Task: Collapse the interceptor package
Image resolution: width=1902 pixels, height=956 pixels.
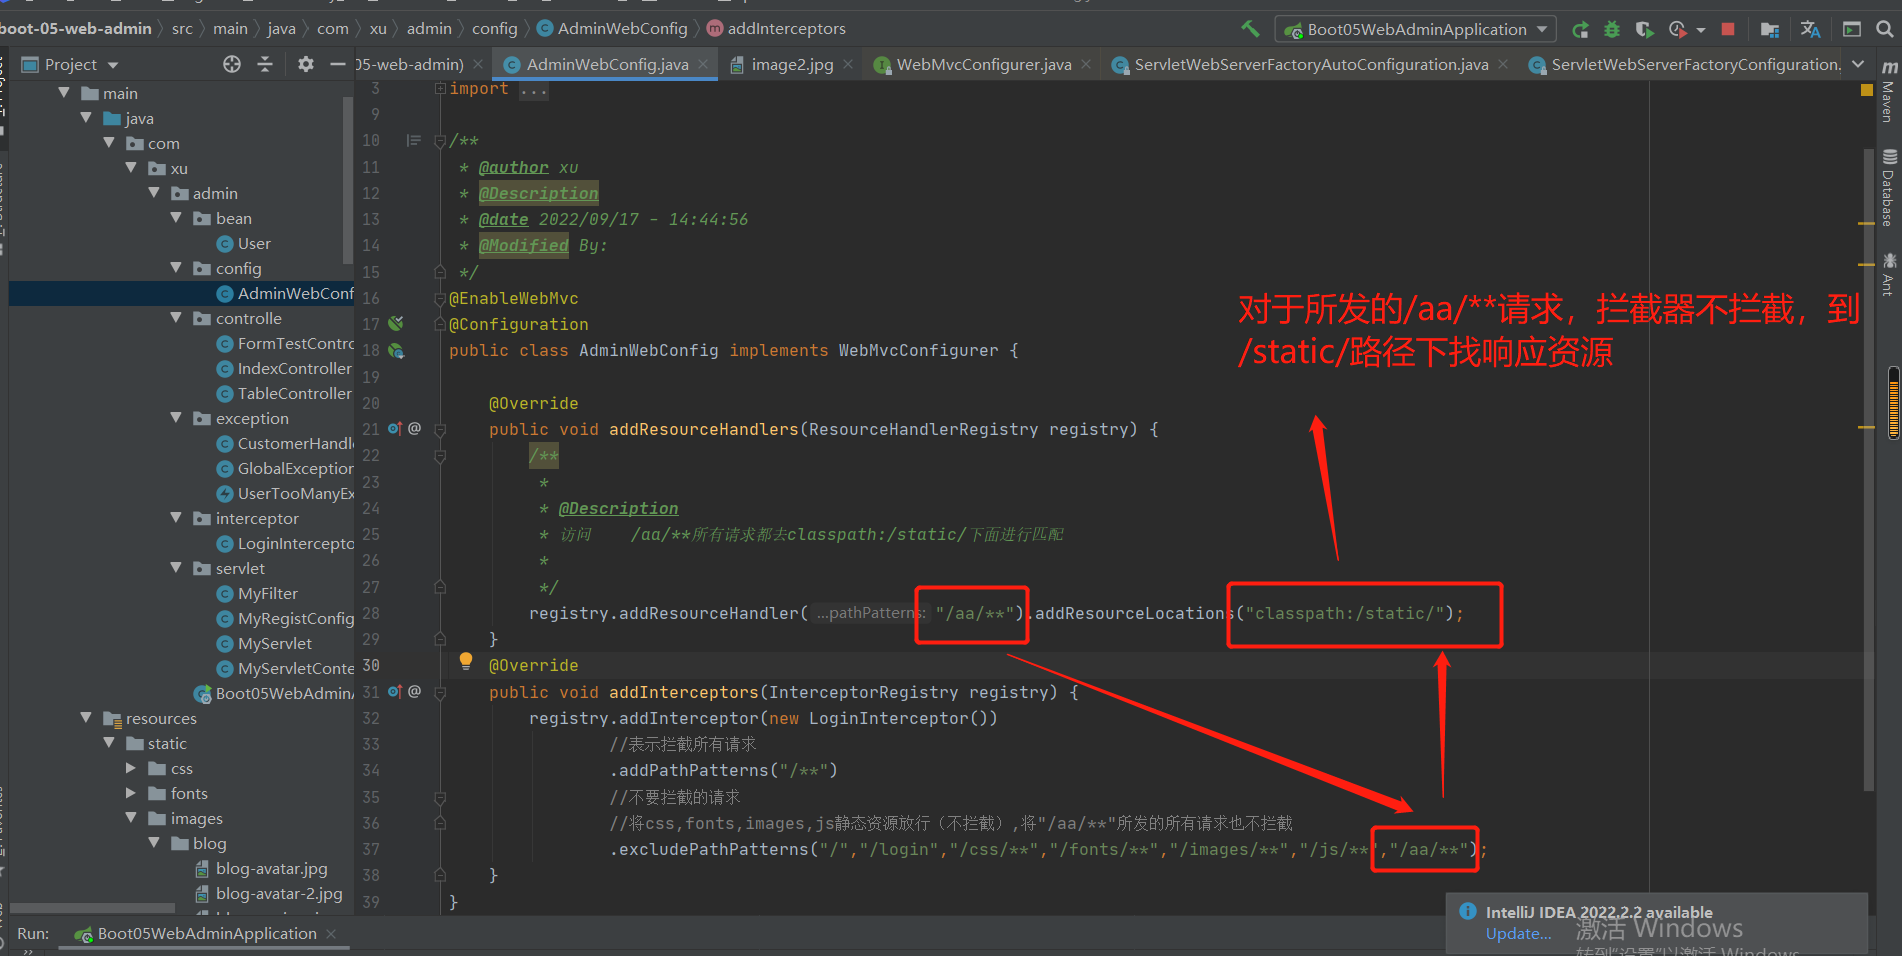Action: point(177,517)
